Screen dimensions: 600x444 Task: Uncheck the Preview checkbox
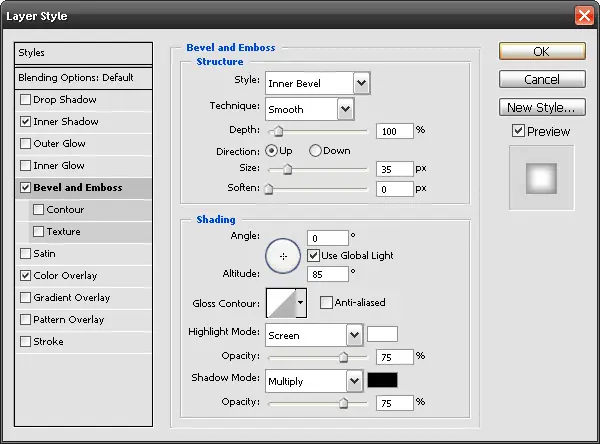pyautogui.click(x=518, y=131)
